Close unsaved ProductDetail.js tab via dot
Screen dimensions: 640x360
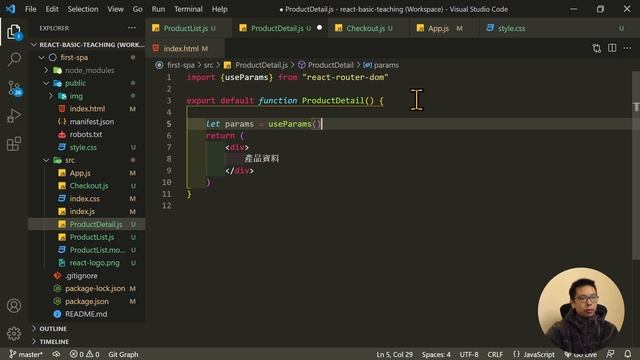click(319, 28)
